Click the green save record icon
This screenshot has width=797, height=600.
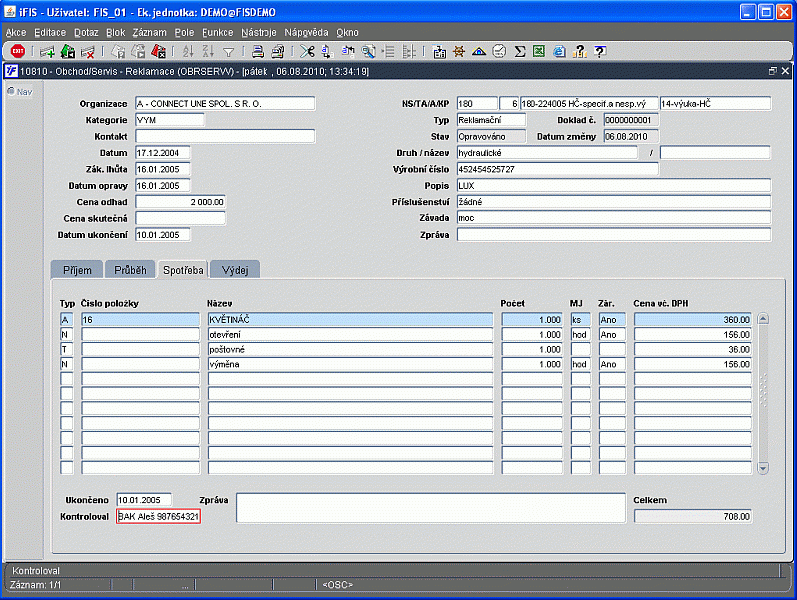[68, 51]
